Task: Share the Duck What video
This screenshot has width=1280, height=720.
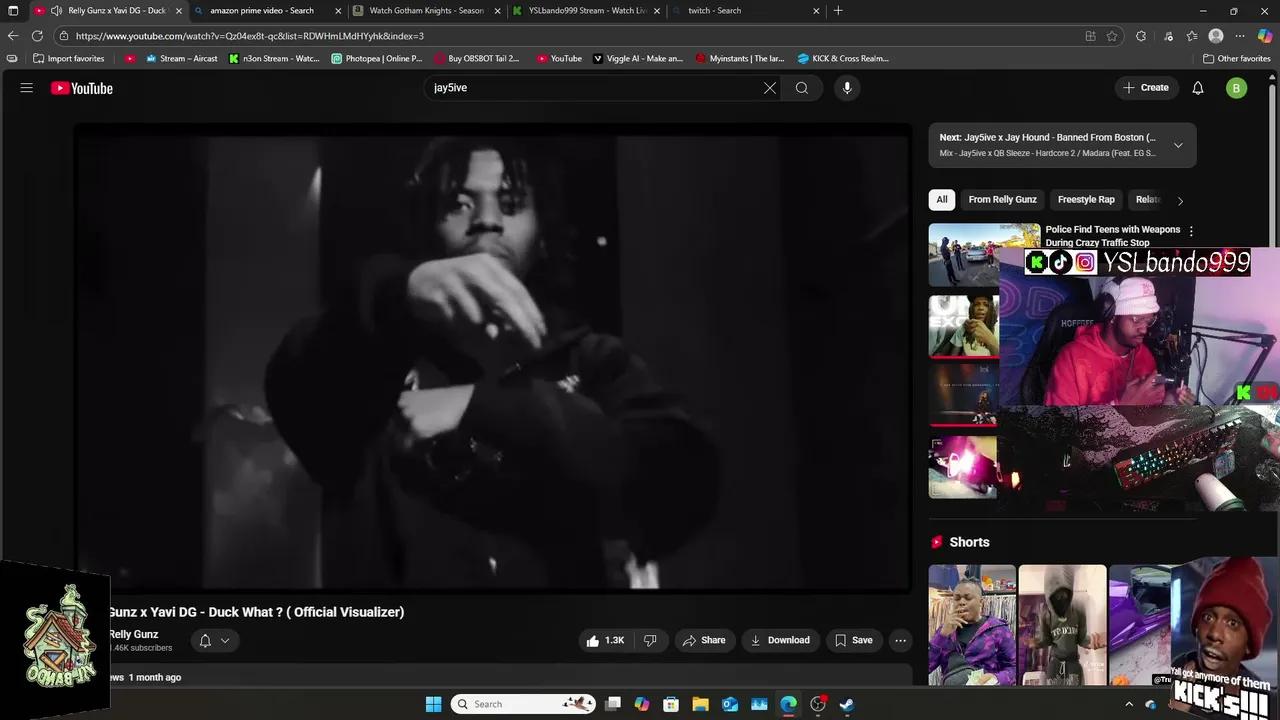Action: (704, 640)
